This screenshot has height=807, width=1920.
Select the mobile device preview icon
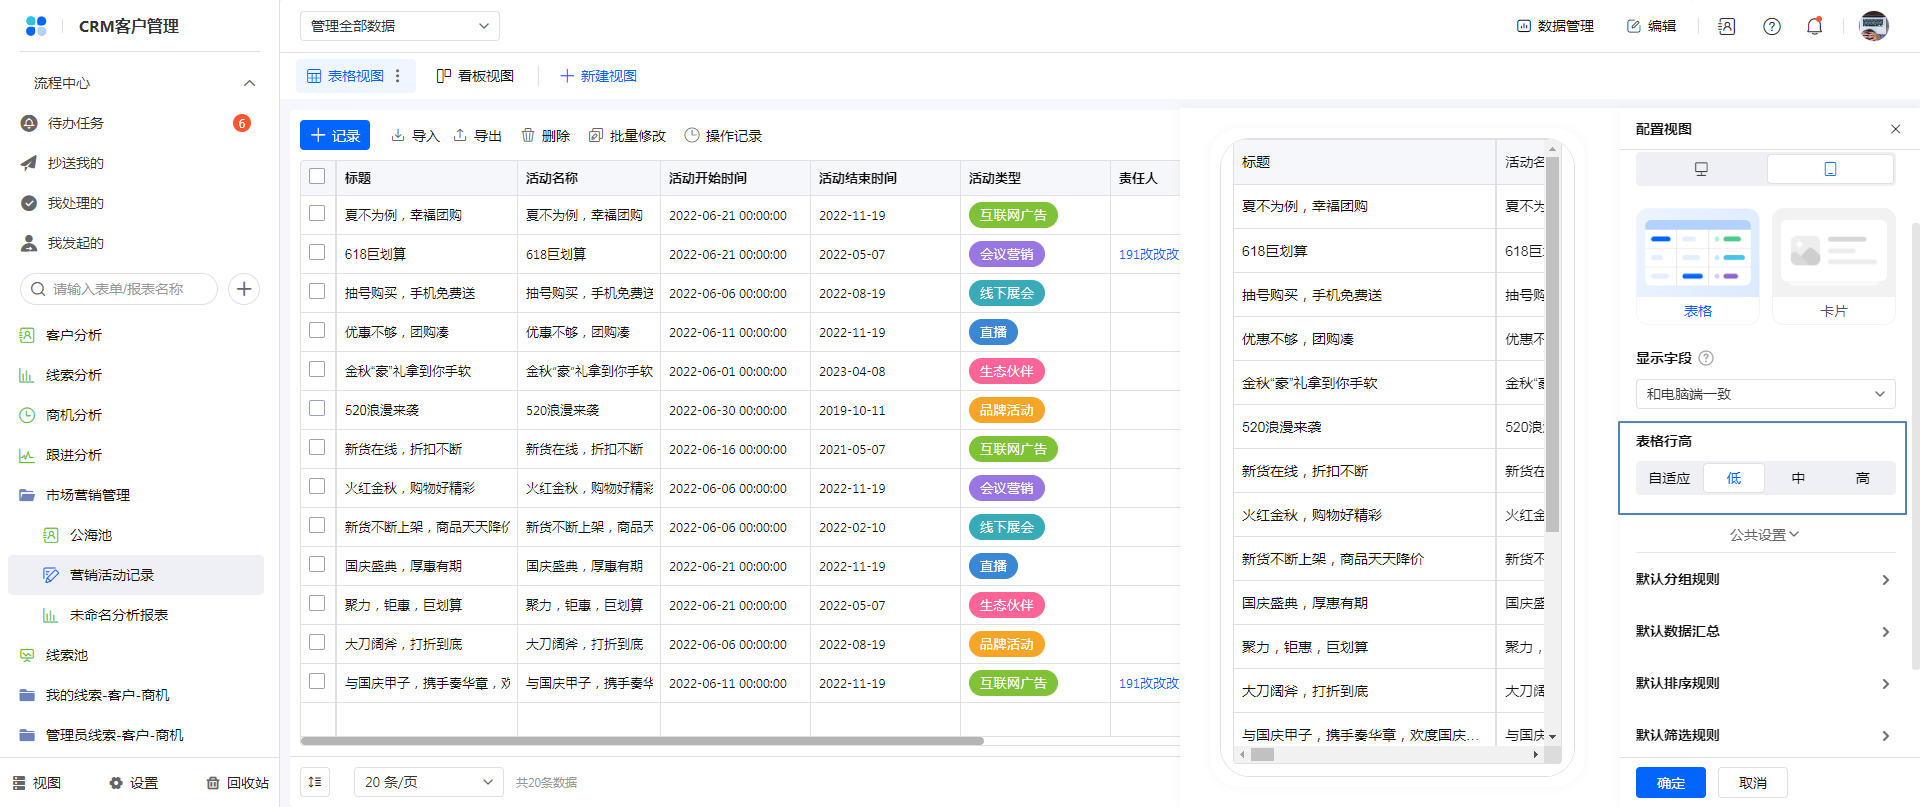pos(1830,169)
